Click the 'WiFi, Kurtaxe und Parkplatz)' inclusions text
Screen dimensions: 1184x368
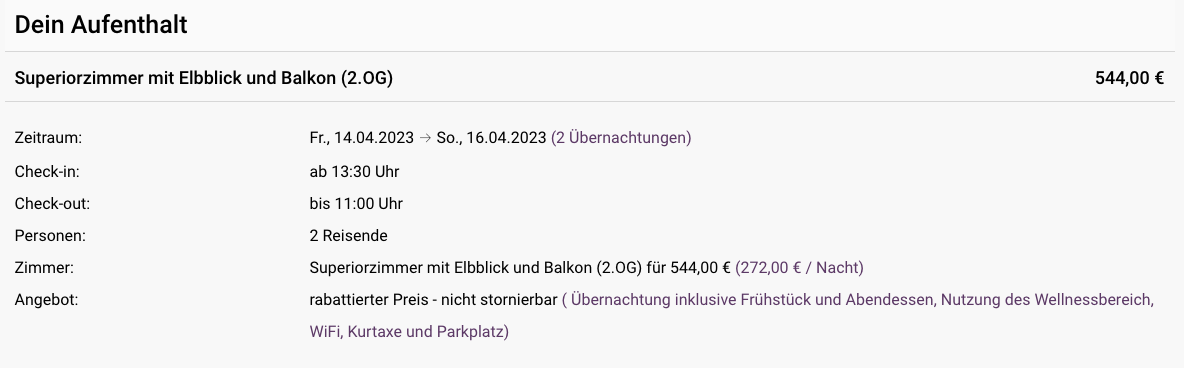pyautogui.click(x=409, y=332)
